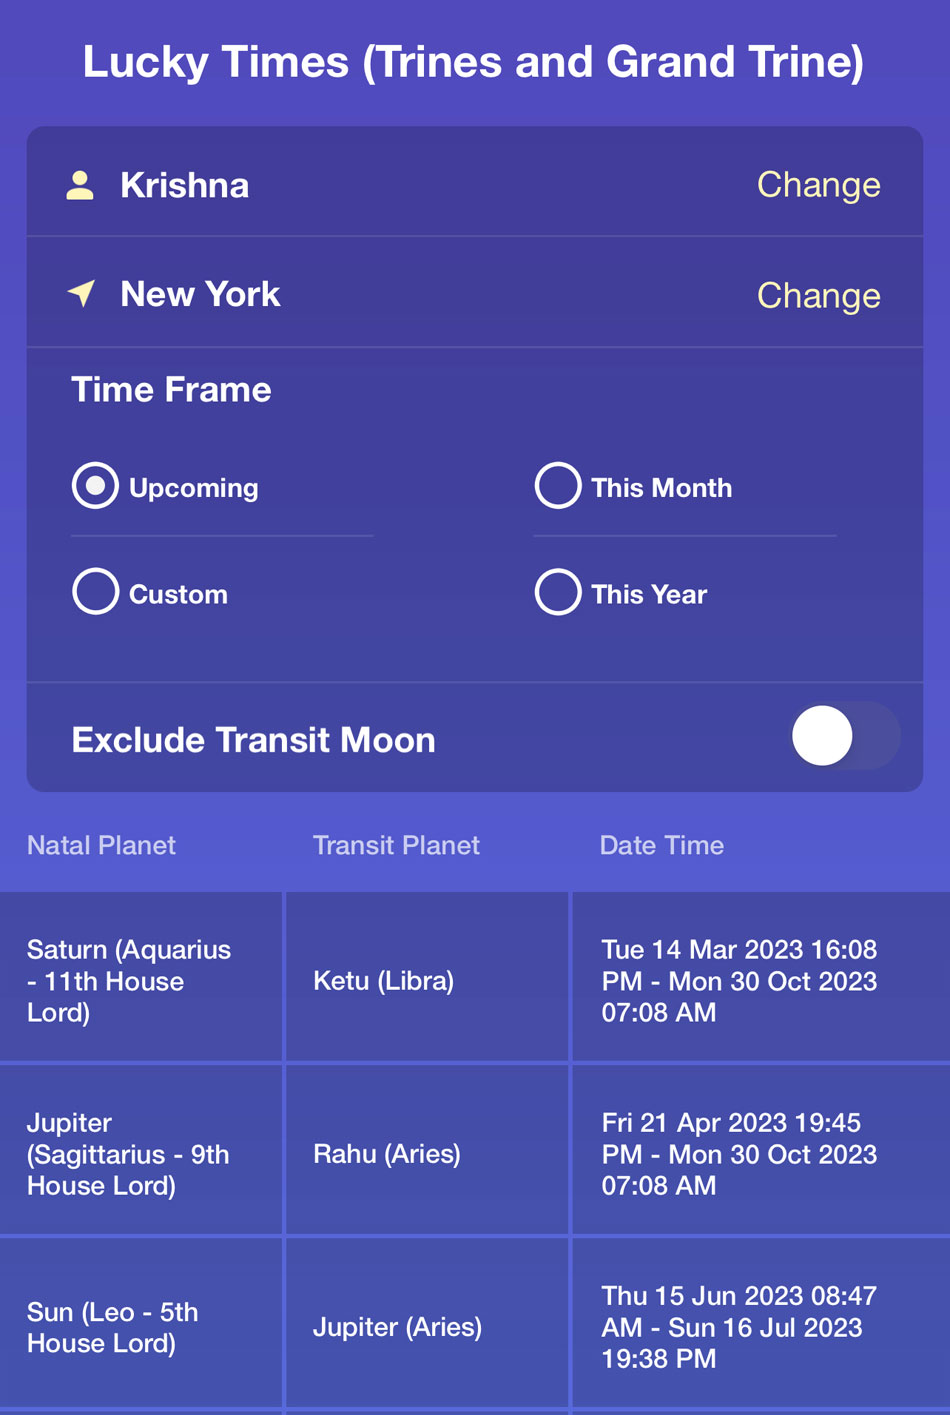Select the Upcoming time frame
The width and height of the screenshot is (950, 1415).
point(96,487)
